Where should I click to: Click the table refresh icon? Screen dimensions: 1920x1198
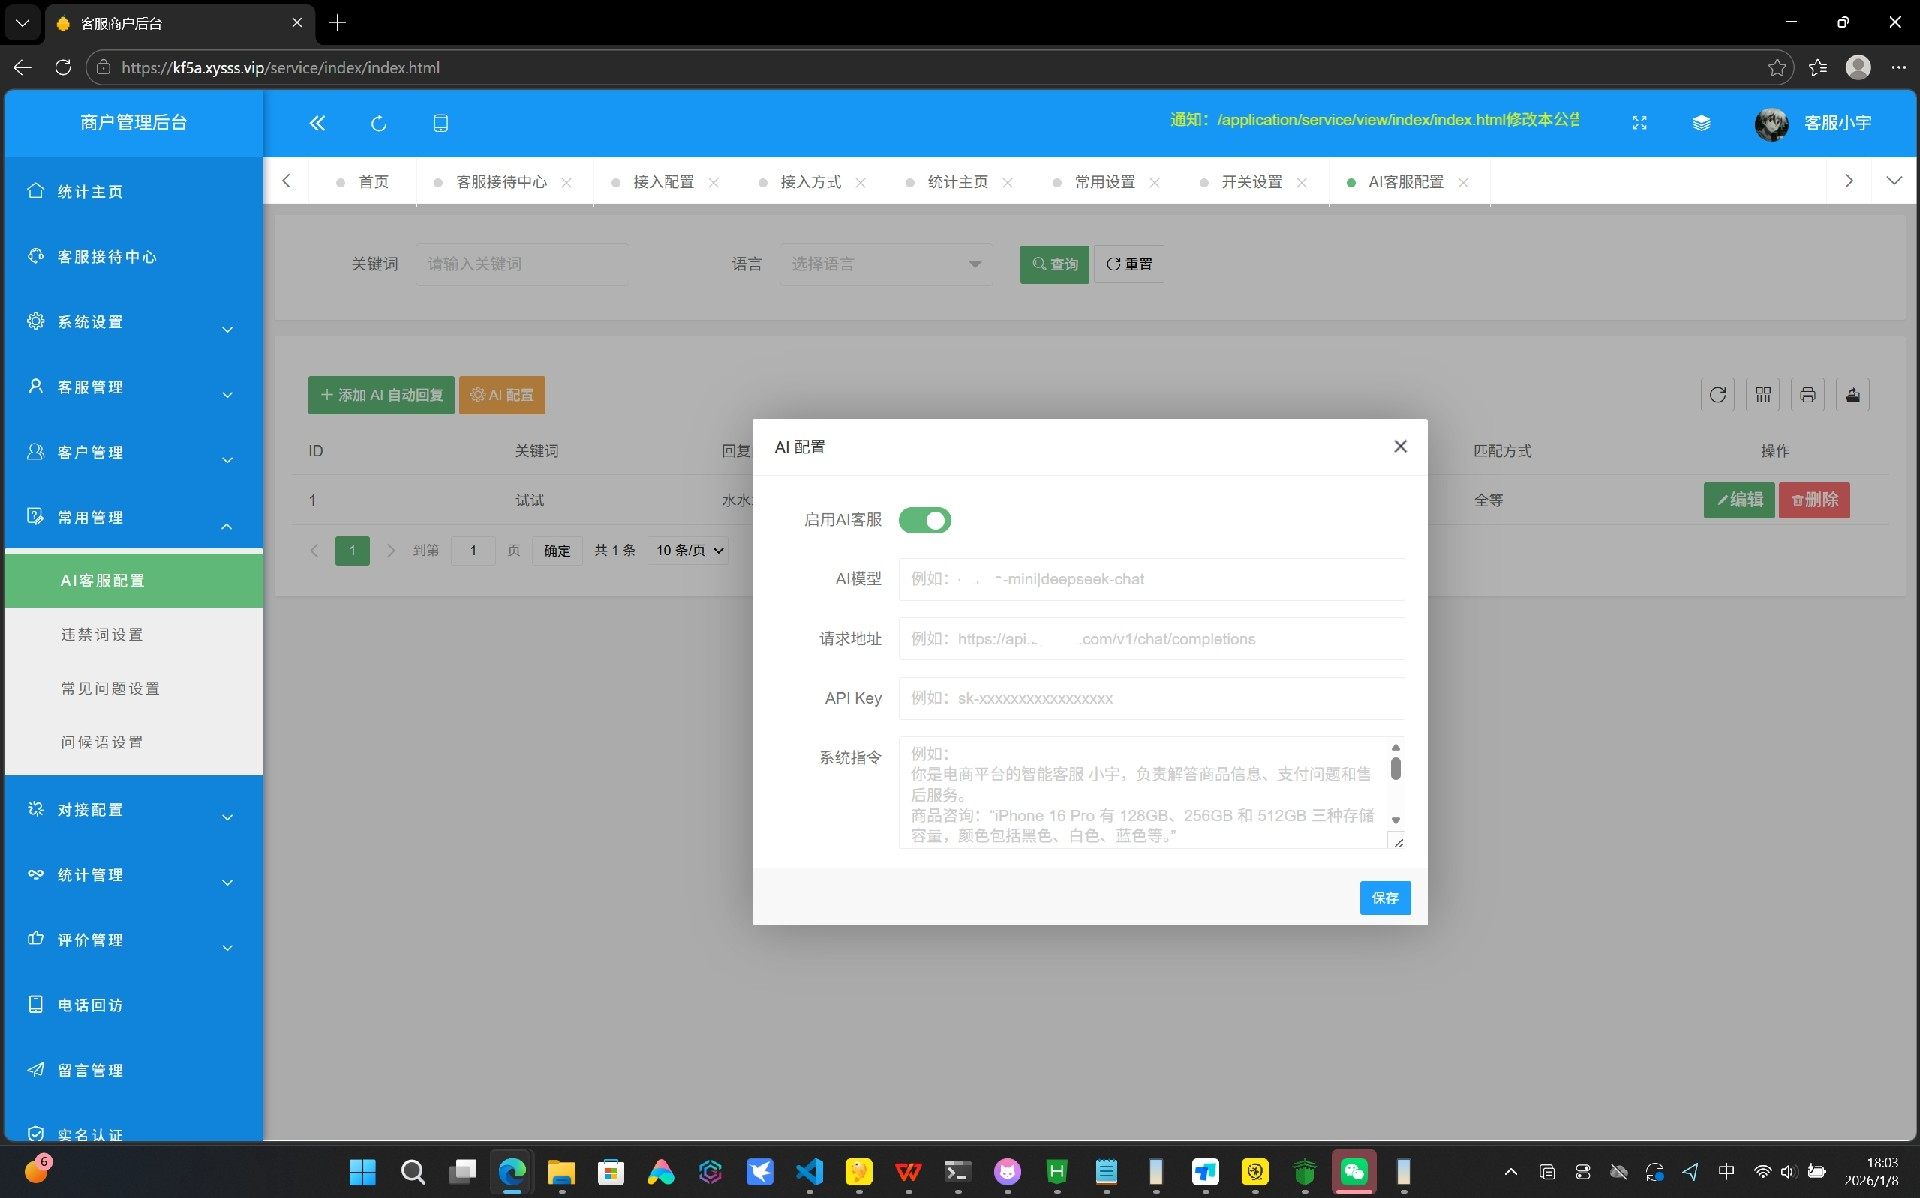click(1717, 394)
